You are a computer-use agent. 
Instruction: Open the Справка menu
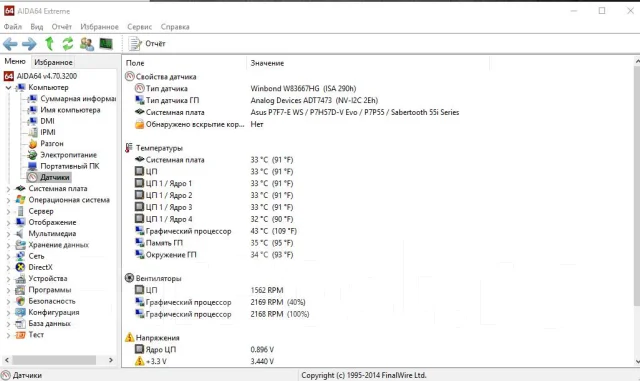pyautogui.click(x=175, y=27)
